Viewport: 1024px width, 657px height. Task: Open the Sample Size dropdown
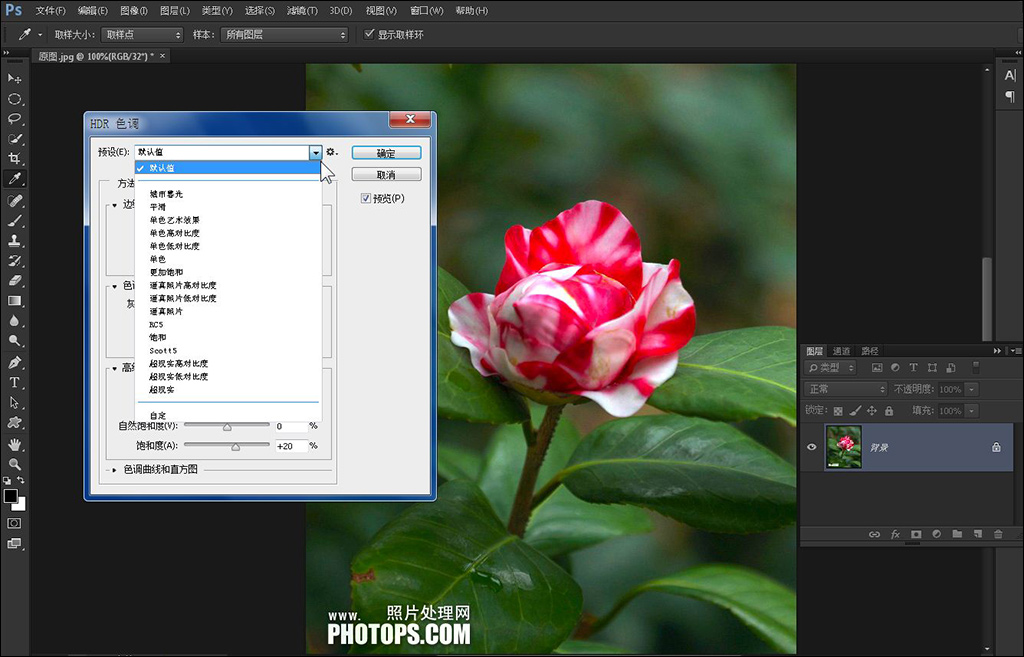click(142, 35)
